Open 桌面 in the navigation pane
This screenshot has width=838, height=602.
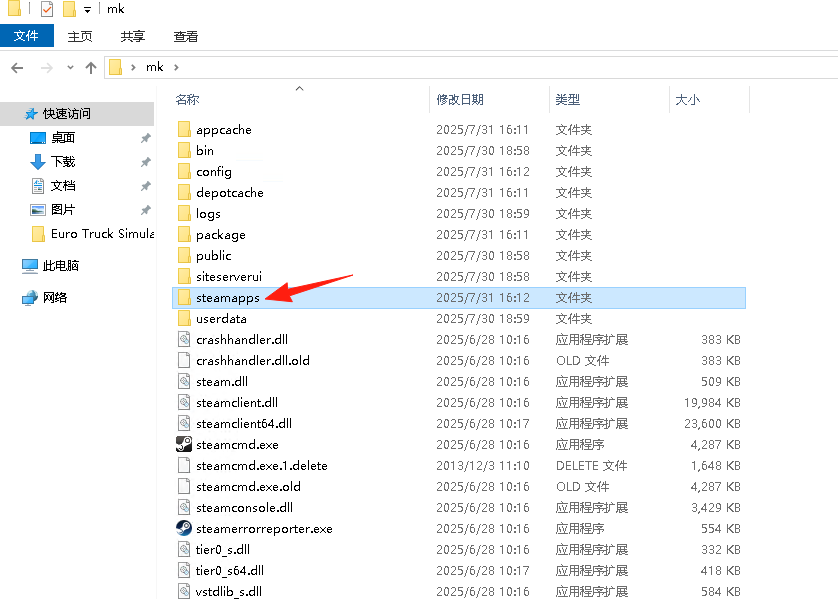63,137
